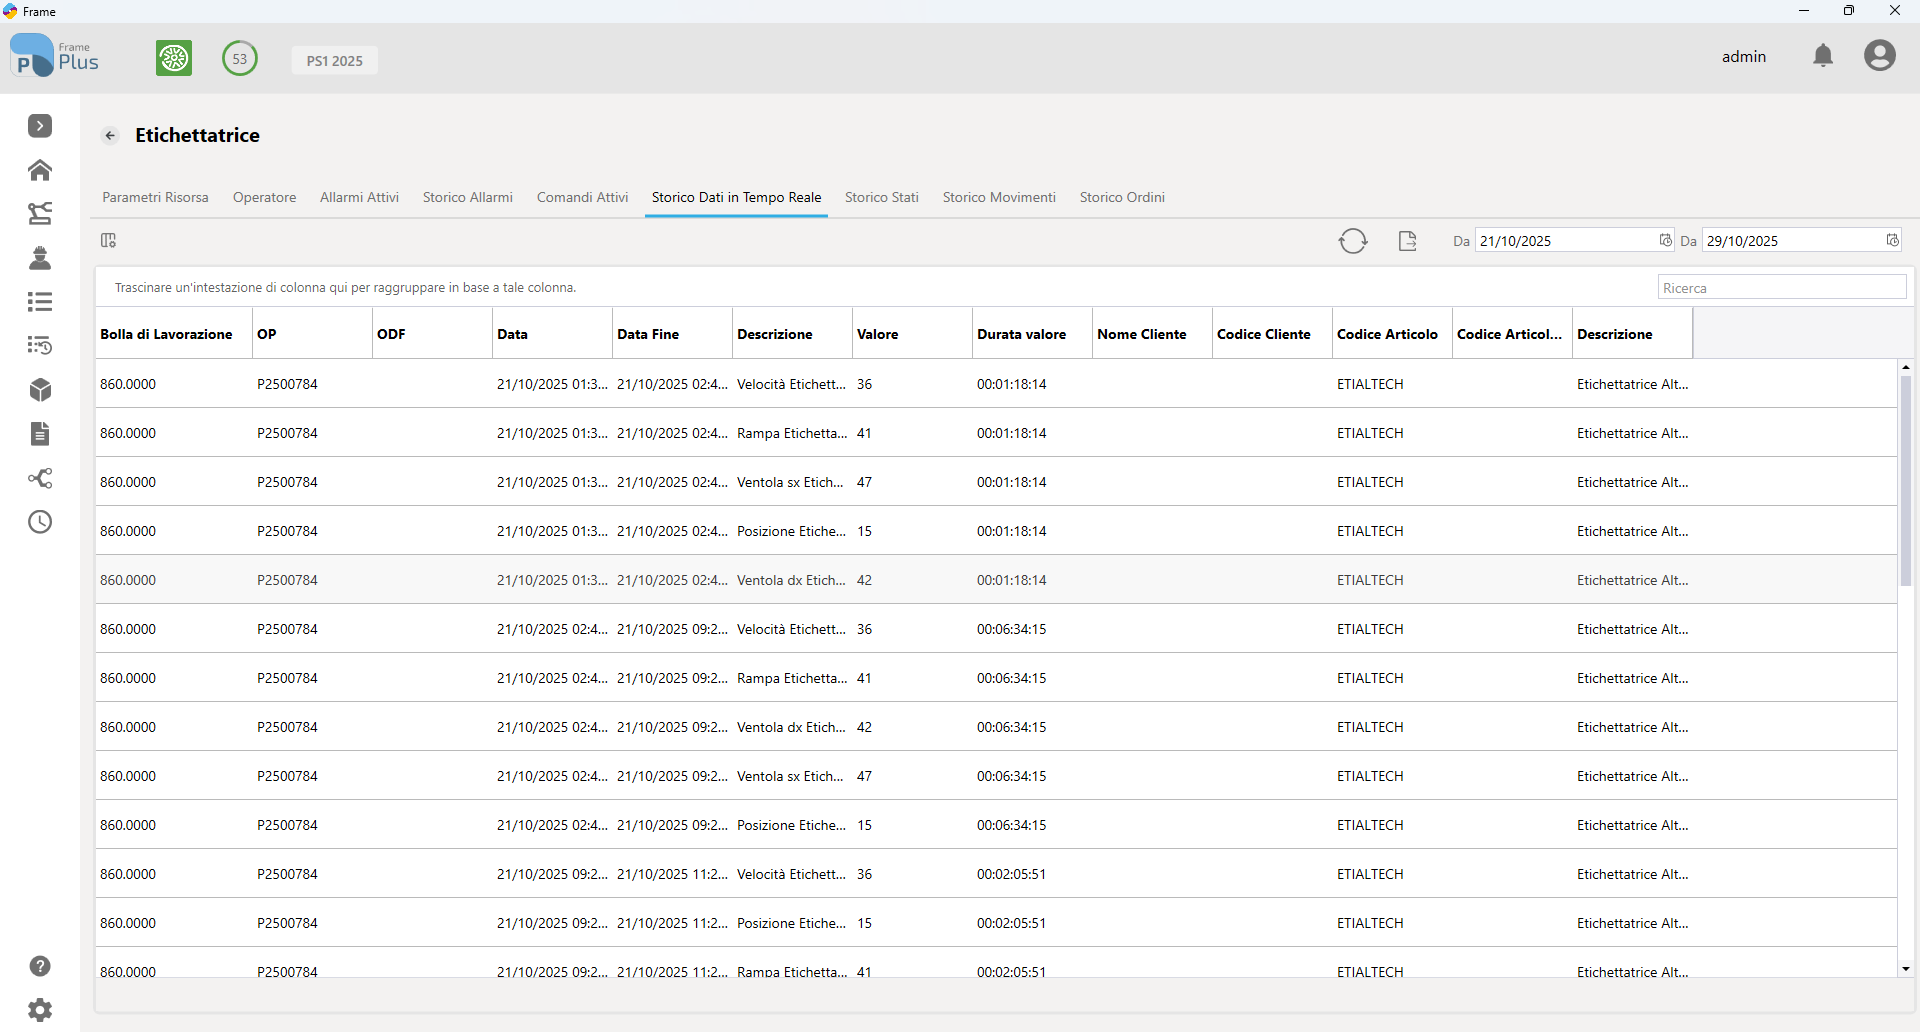Expand the sidebar with the arrow icon
This screenshot has width=1920, height=1032.
tap(40, 126)
